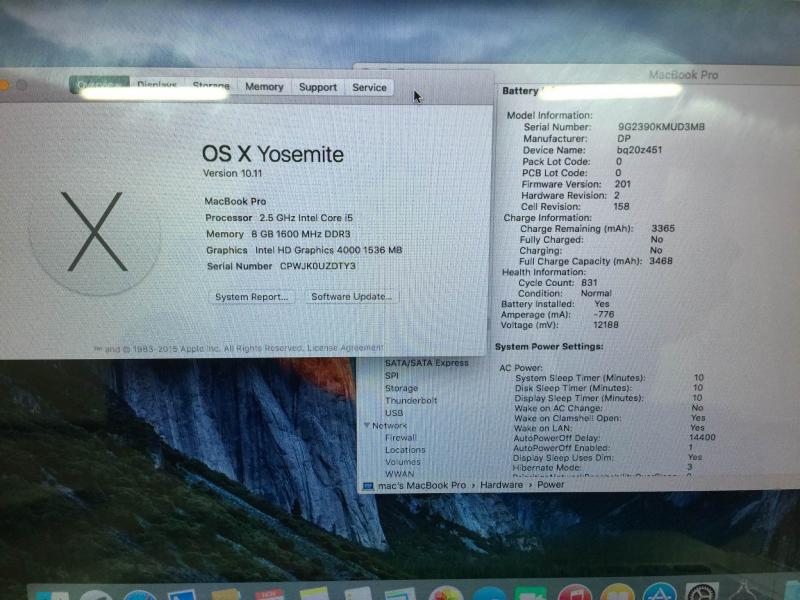Select USB in the sidebar
The image size is (800, 600).
click(x=394, y=413)
